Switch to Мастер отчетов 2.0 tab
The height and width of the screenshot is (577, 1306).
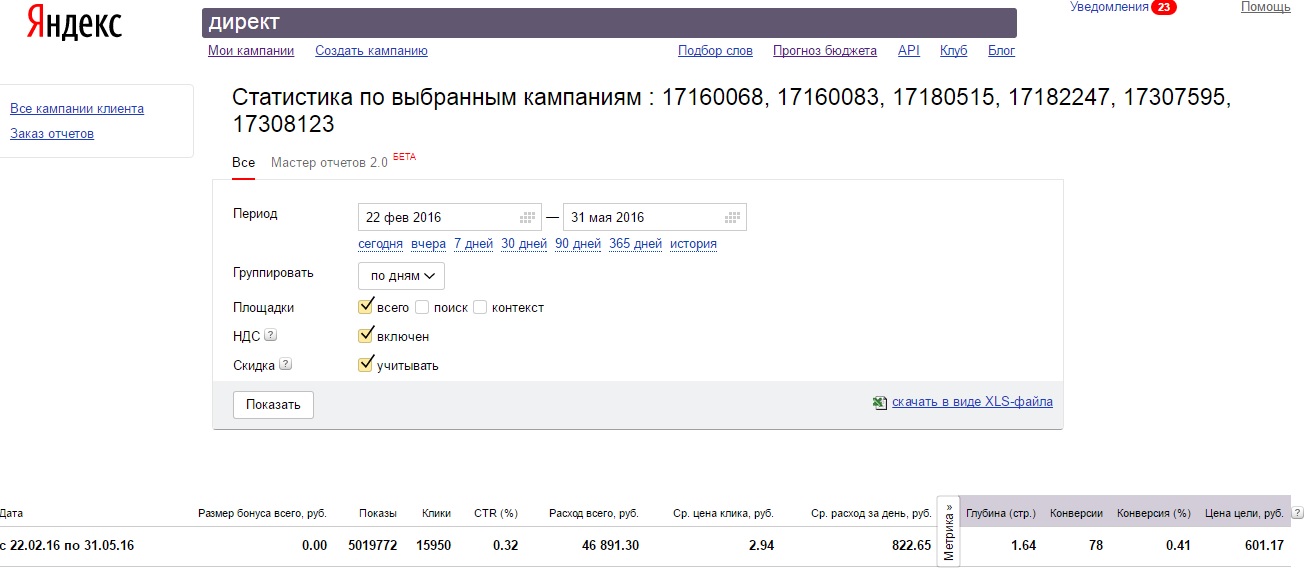click(x=329, y=162)
